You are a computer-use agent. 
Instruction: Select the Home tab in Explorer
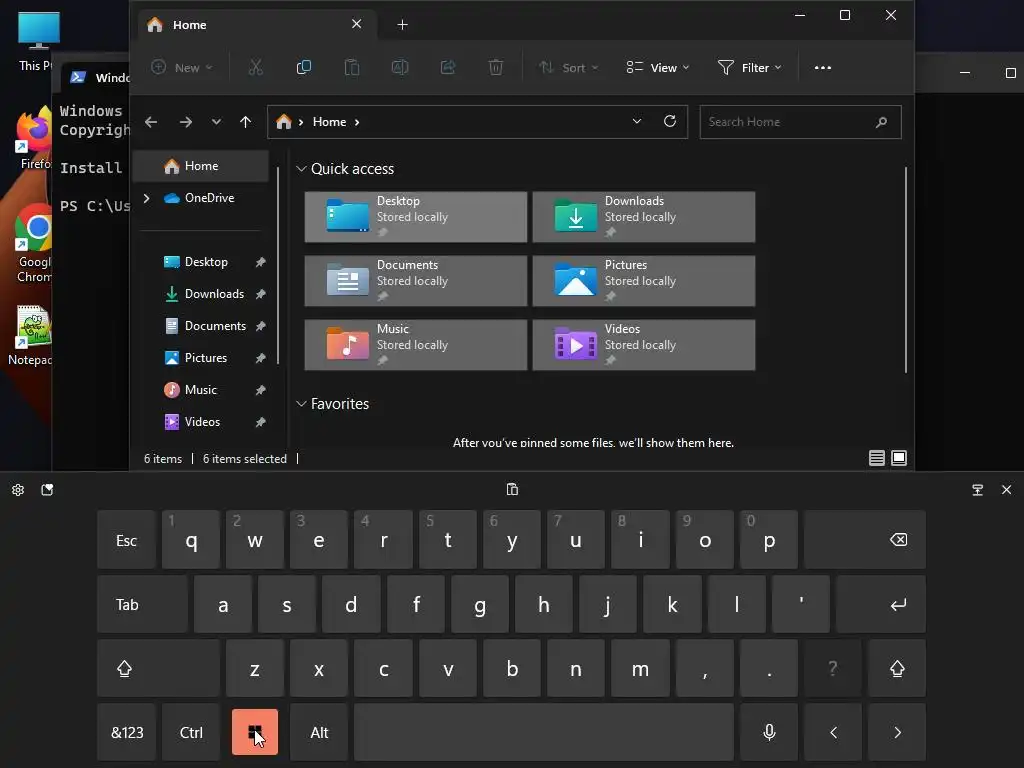click(x=255, y=25)
